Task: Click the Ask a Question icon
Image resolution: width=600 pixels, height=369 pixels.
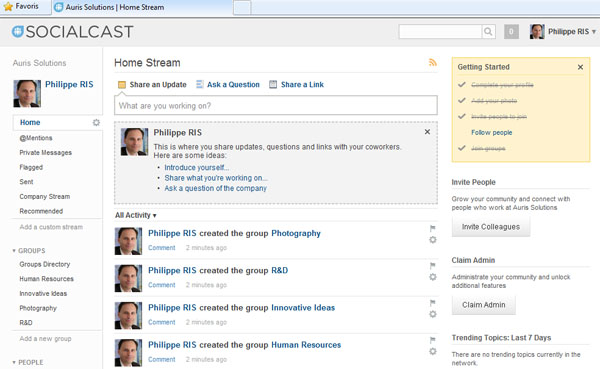Action: 200,84
